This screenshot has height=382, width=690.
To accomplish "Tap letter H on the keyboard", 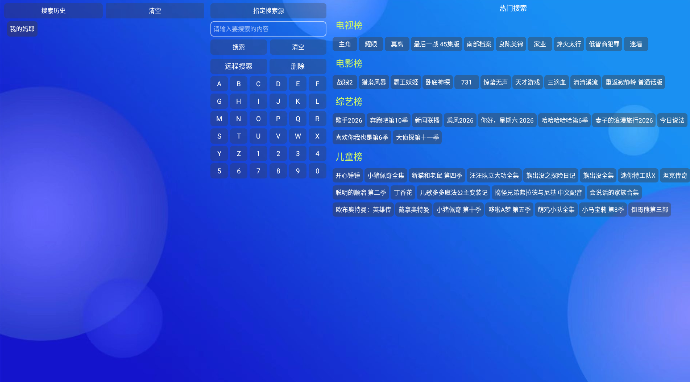I will pyautogui.click(x=239, y=101).
